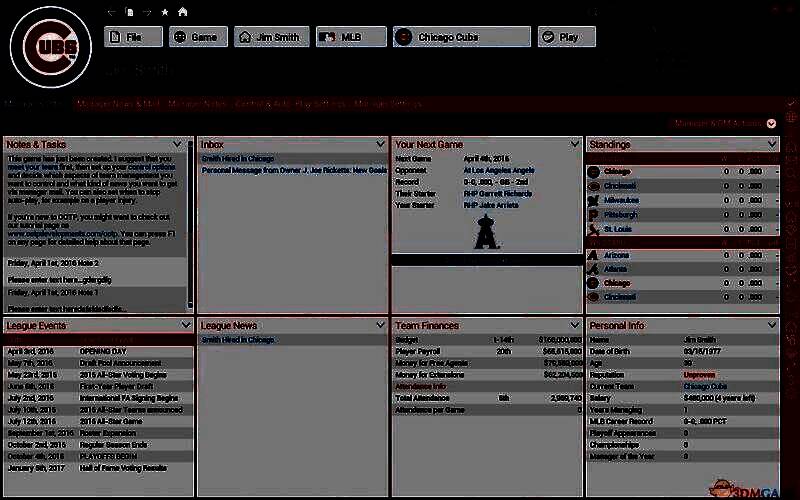Click Milwaukee team logo in Standings
The width and height of the screenshot is (800, 500).
coord(593,200)
